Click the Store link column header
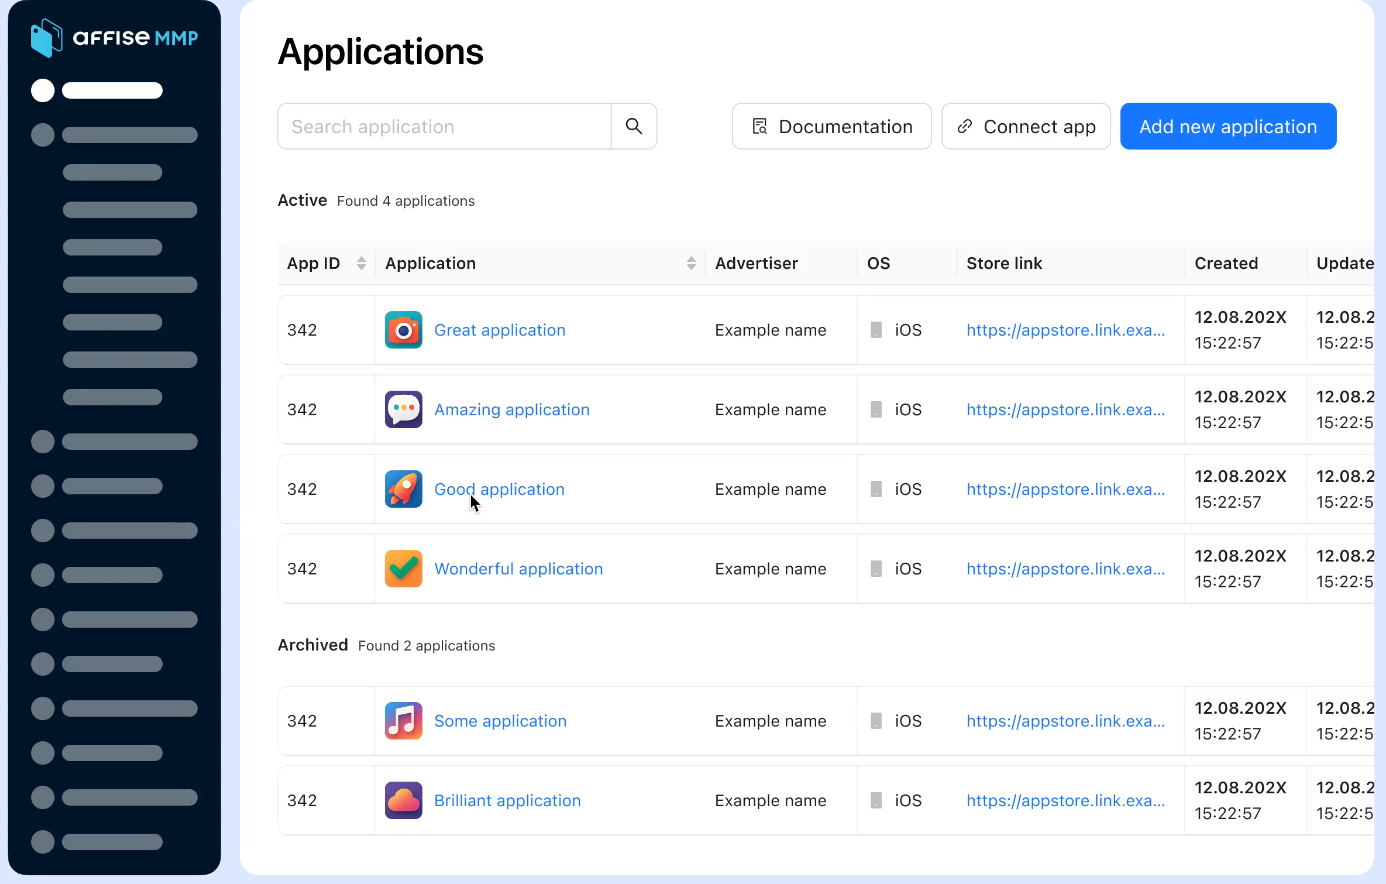Image resolution: width=1386 pixels, height=884 pixels. tap(1004, 263)
